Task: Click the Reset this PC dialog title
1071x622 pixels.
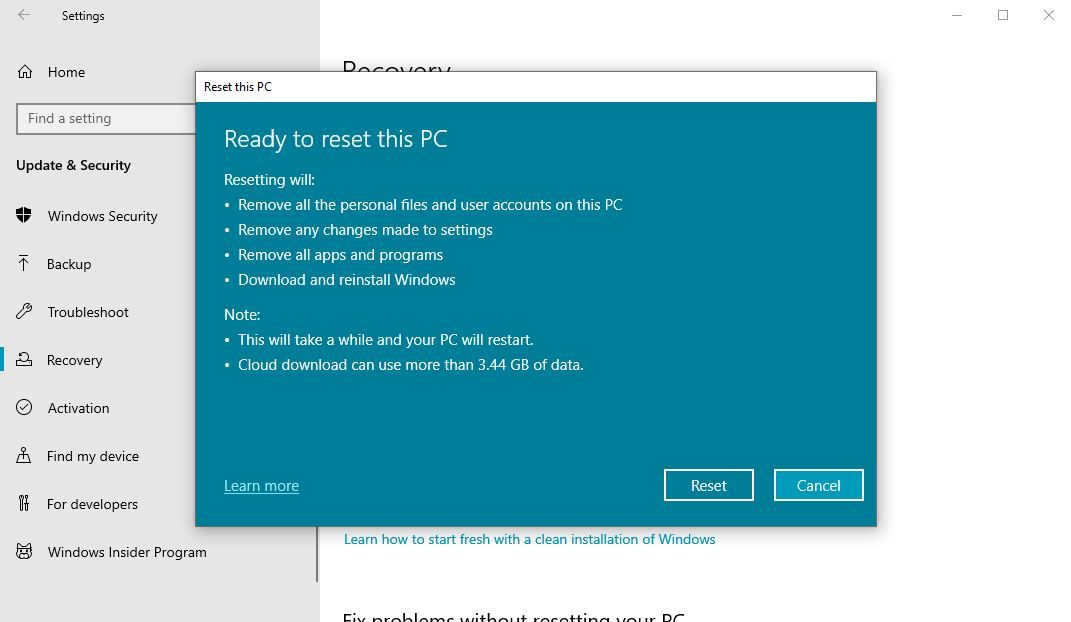Action: click(x=238, y=87)
